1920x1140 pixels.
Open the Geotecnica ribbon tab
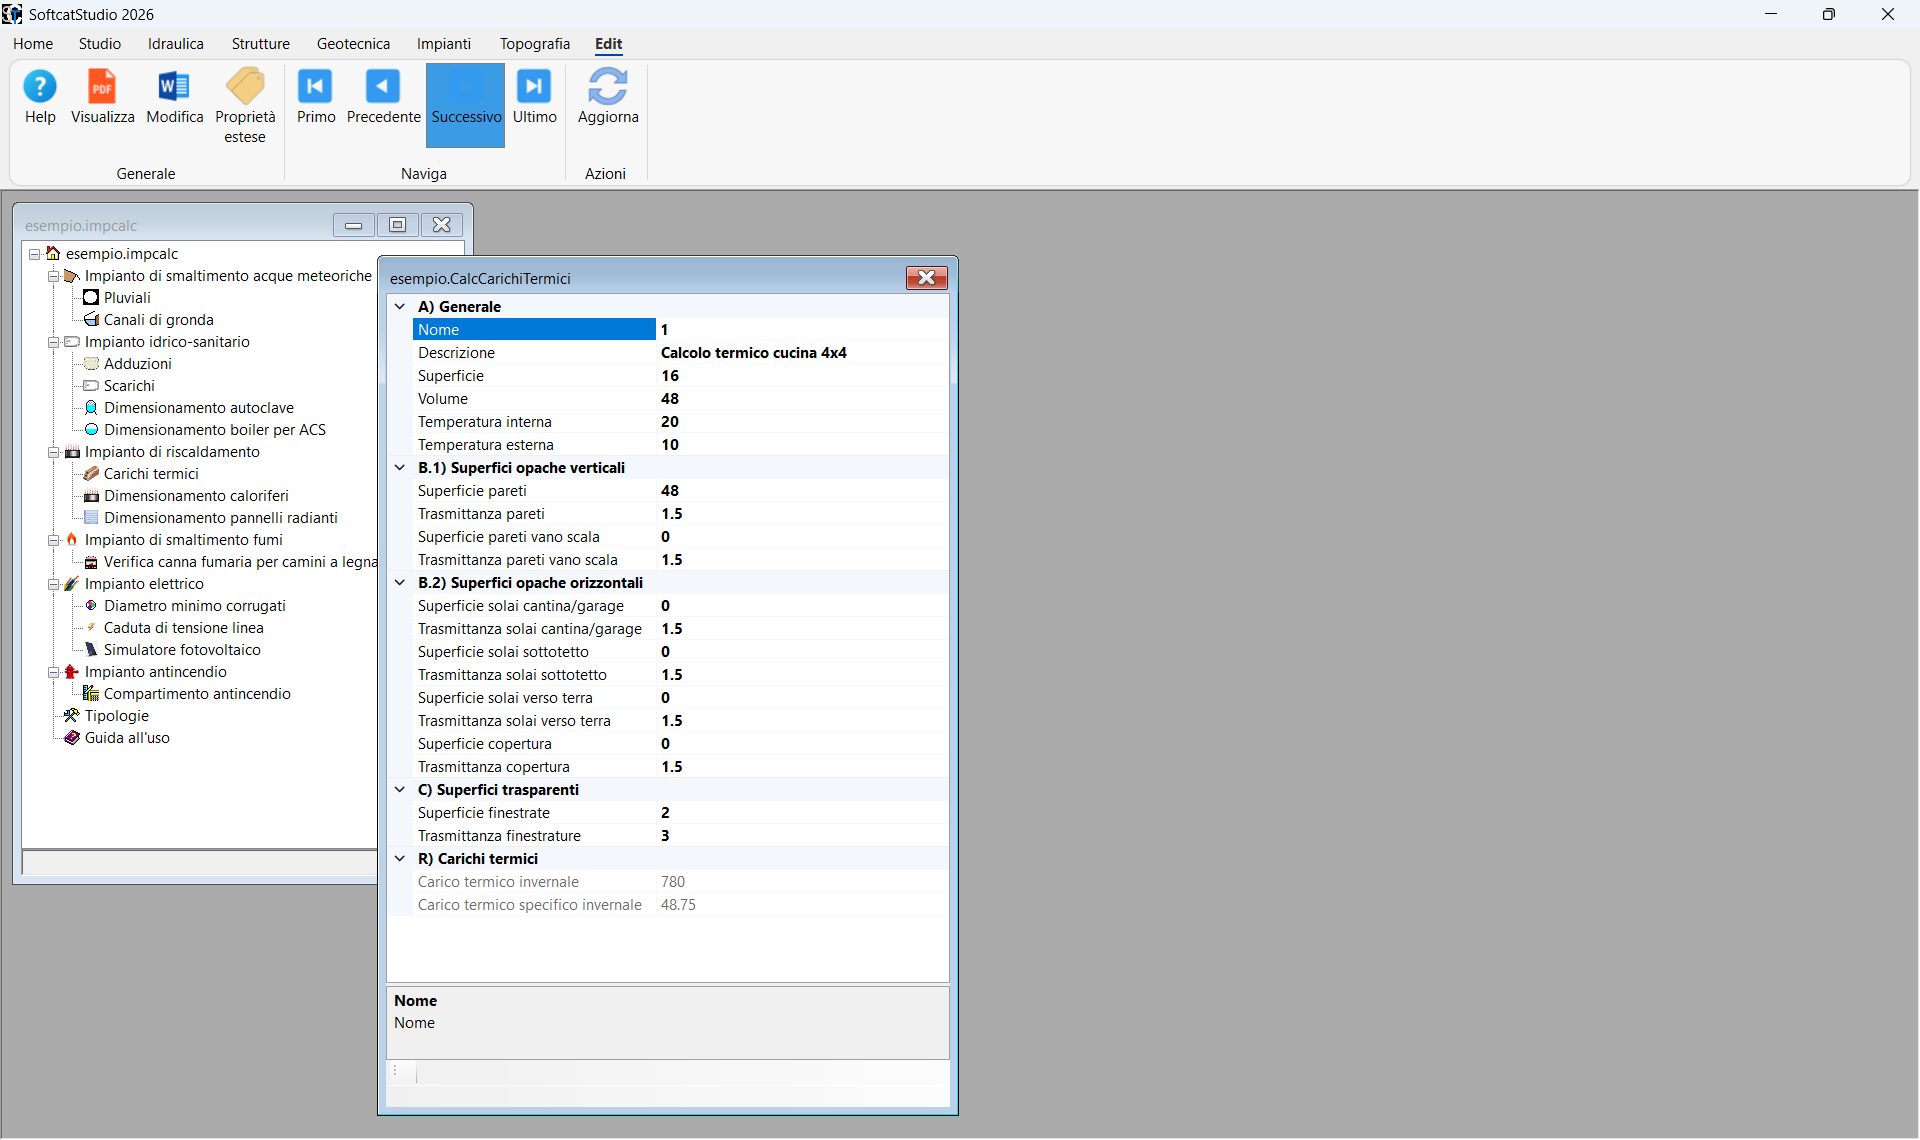[x=353, y=44]
